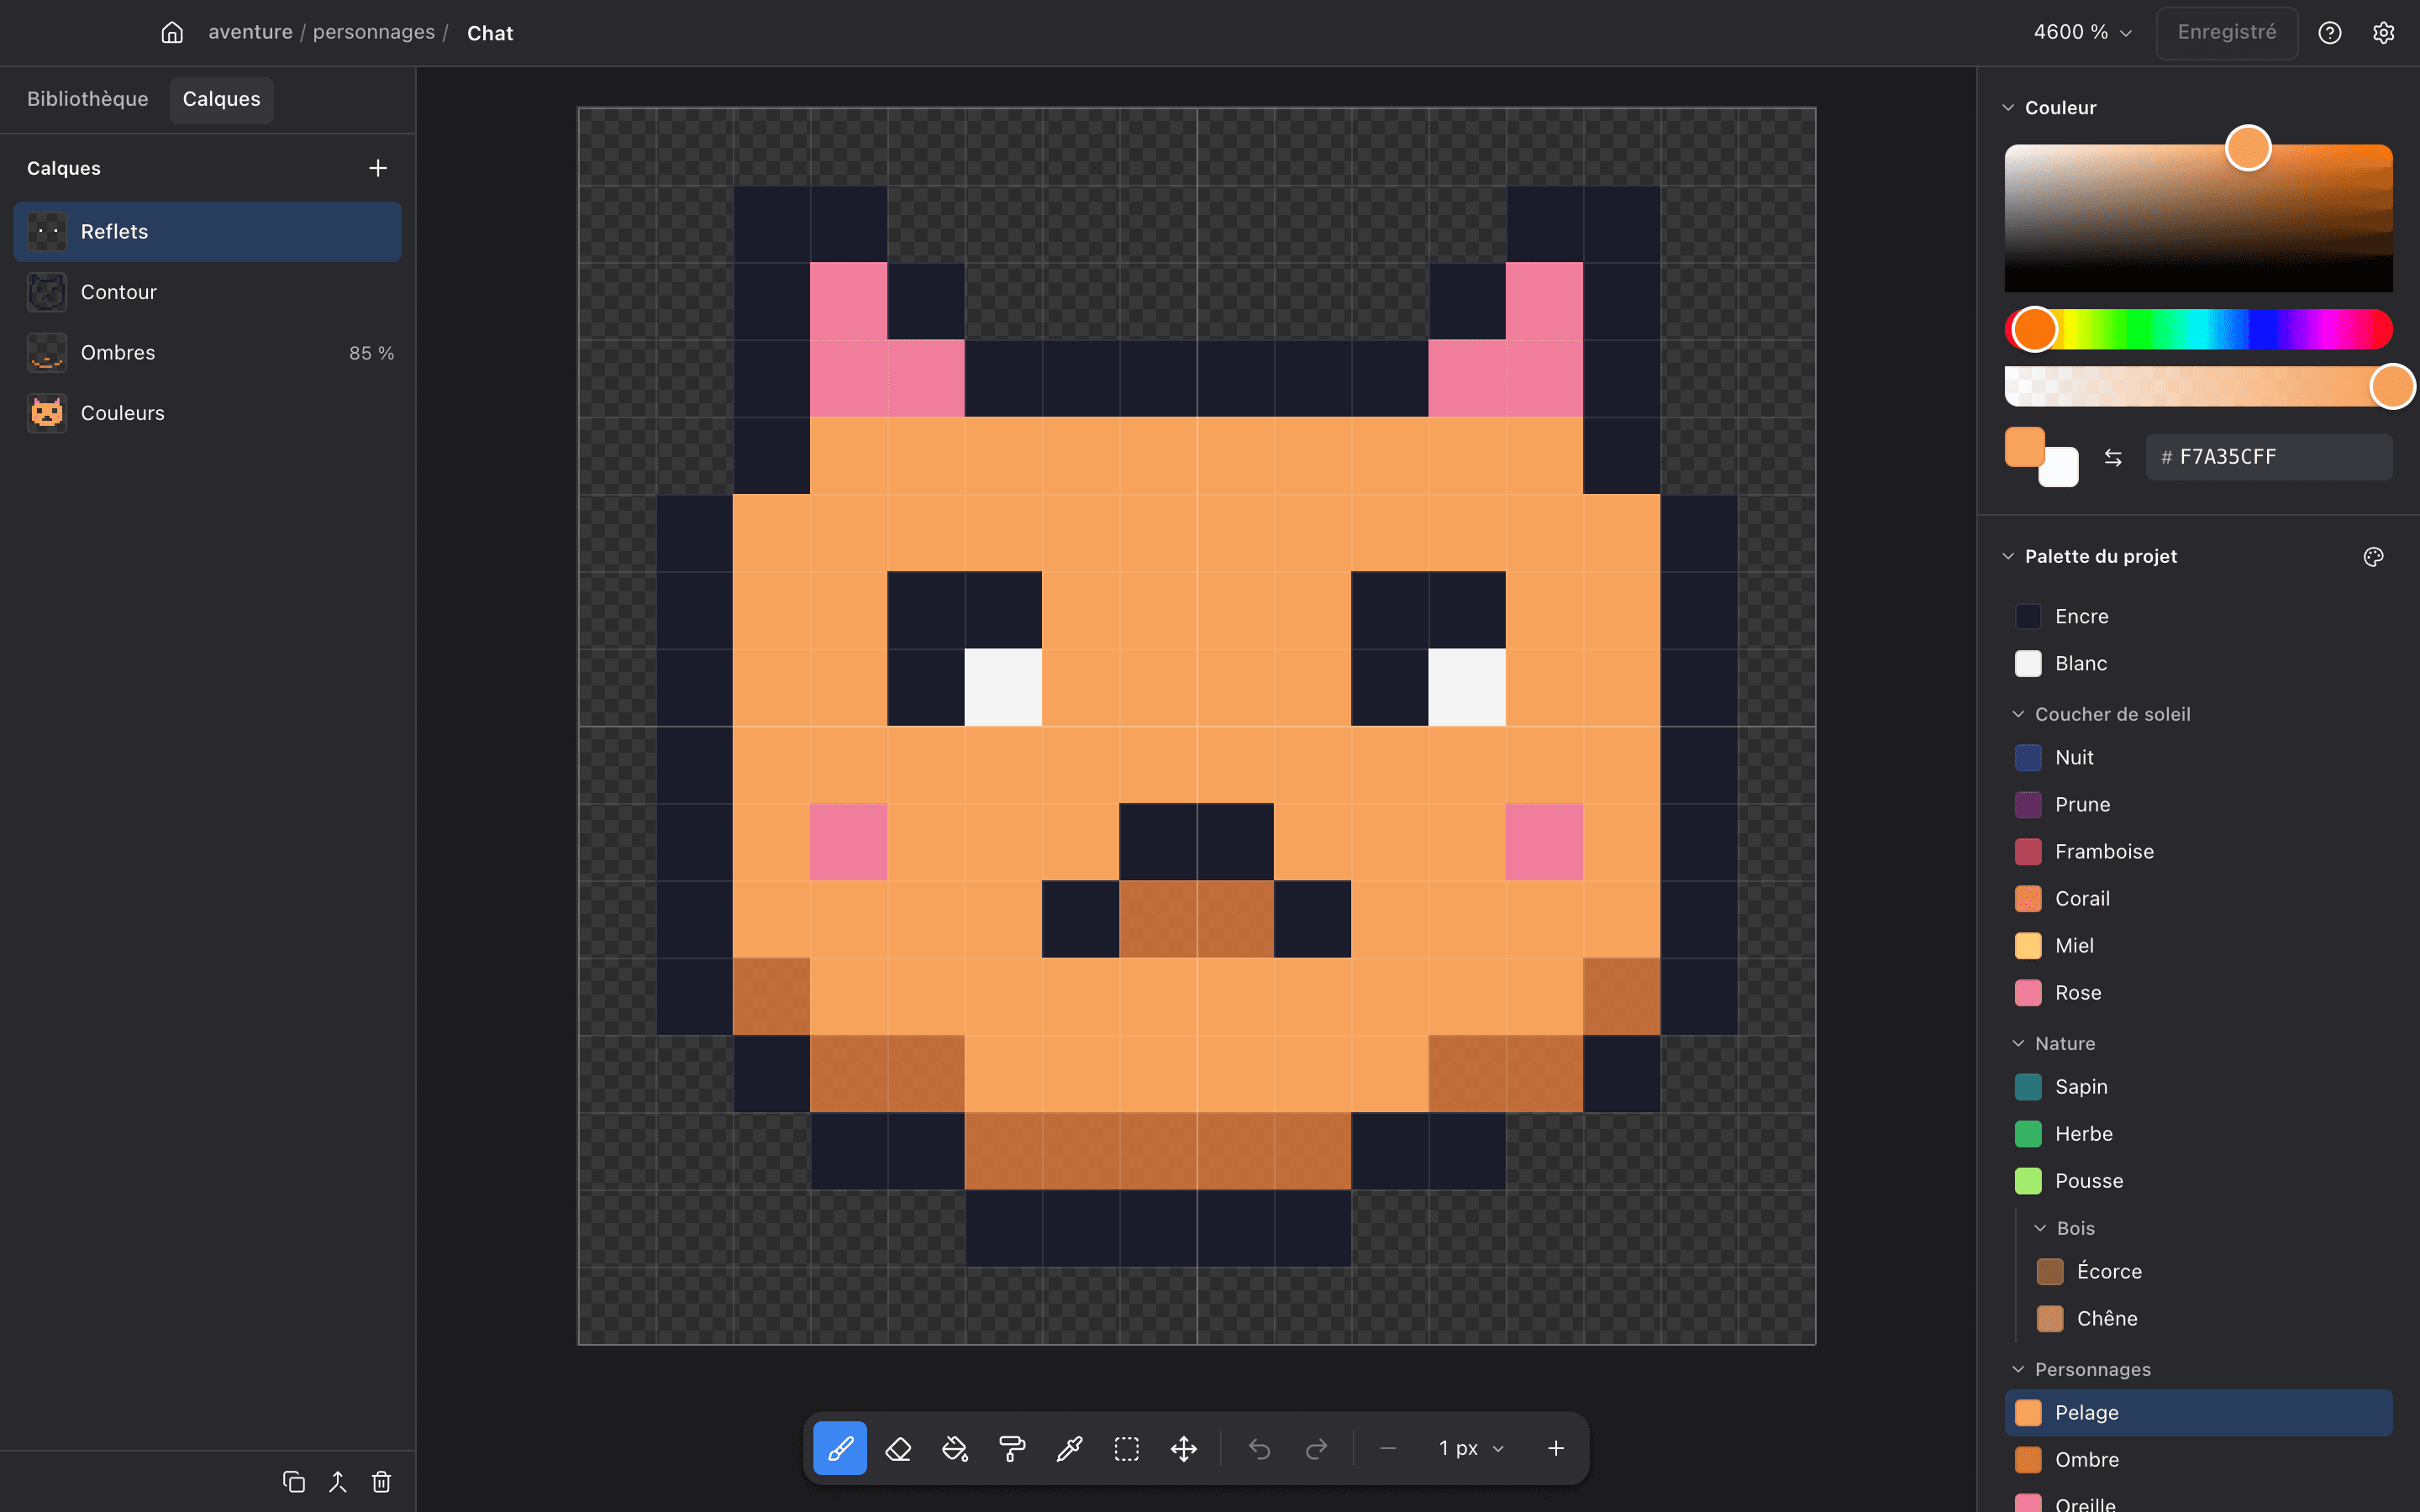This screenshot has height=1512, width=2420.
Task: Click the 85 % opacity value on Ombres
Action: coord(371,353)
